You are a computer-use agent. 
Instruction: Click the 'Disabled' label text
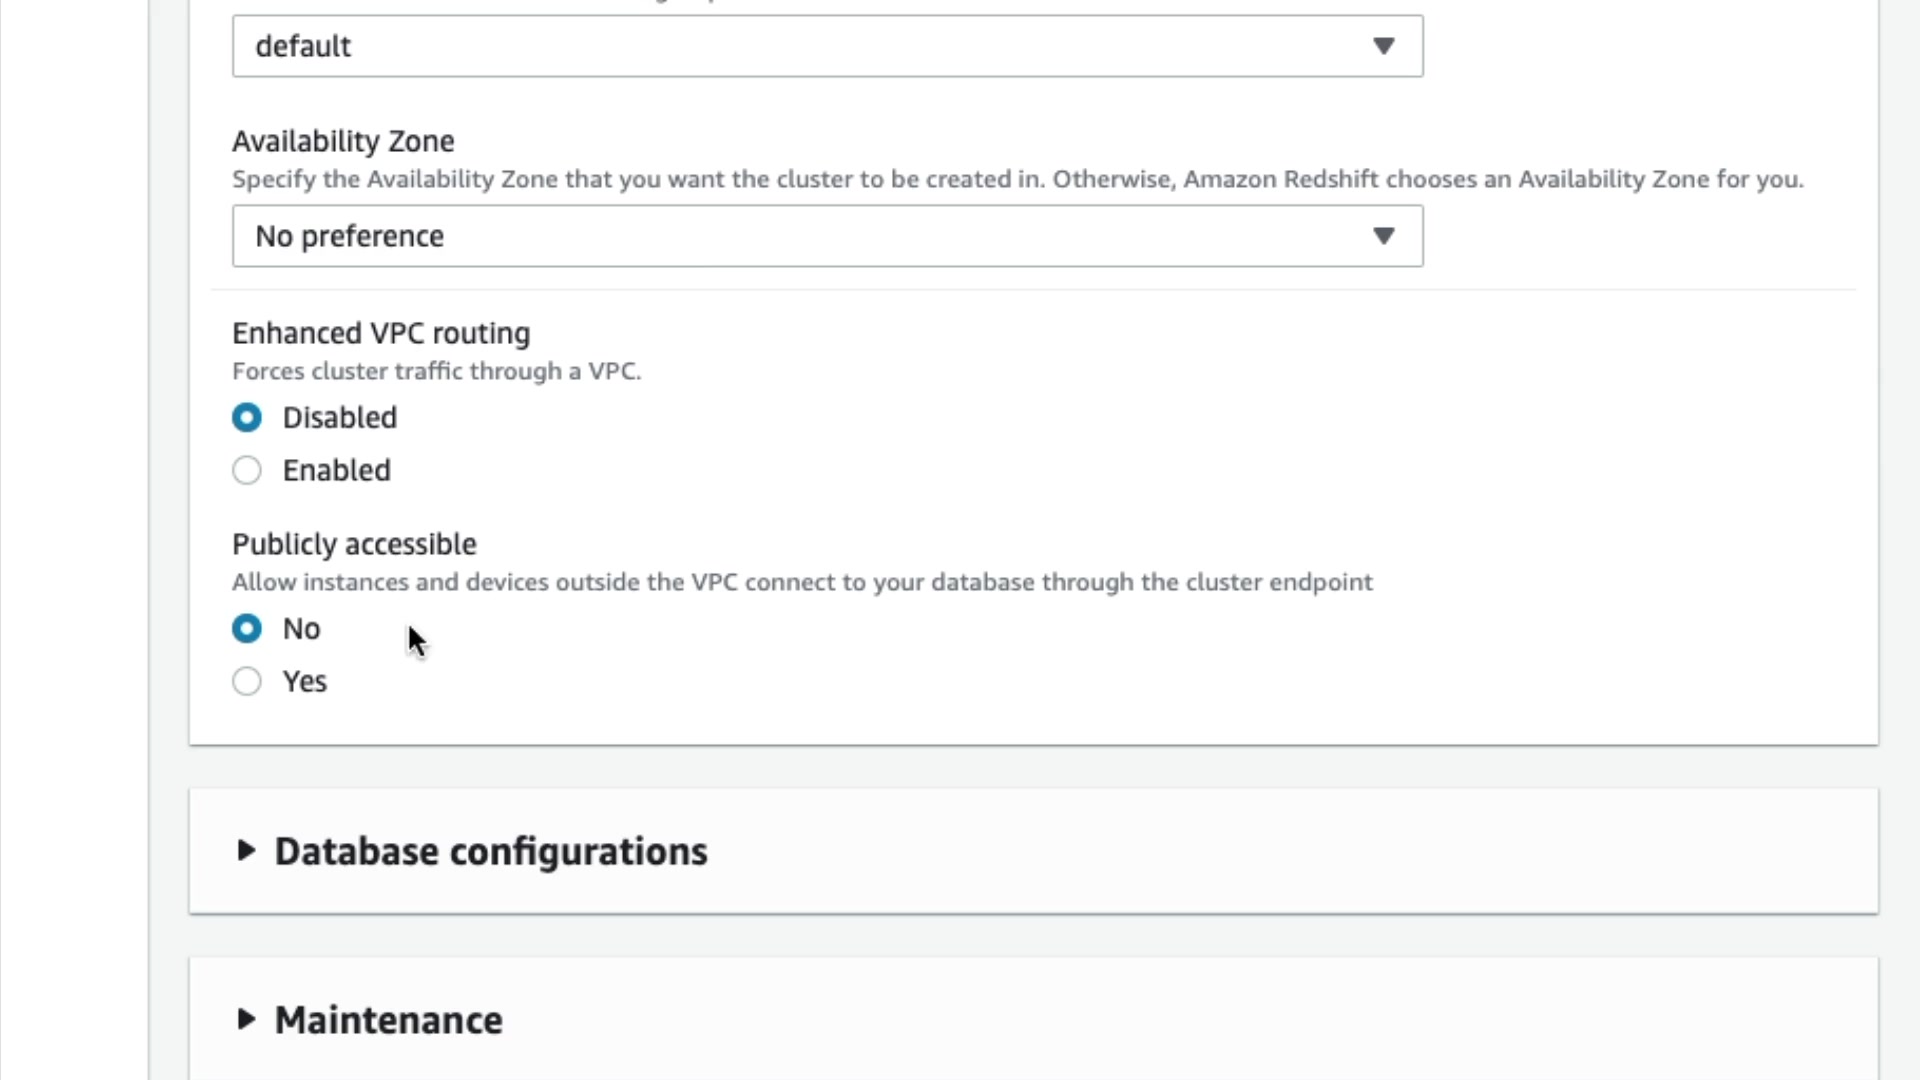[339, 417]
